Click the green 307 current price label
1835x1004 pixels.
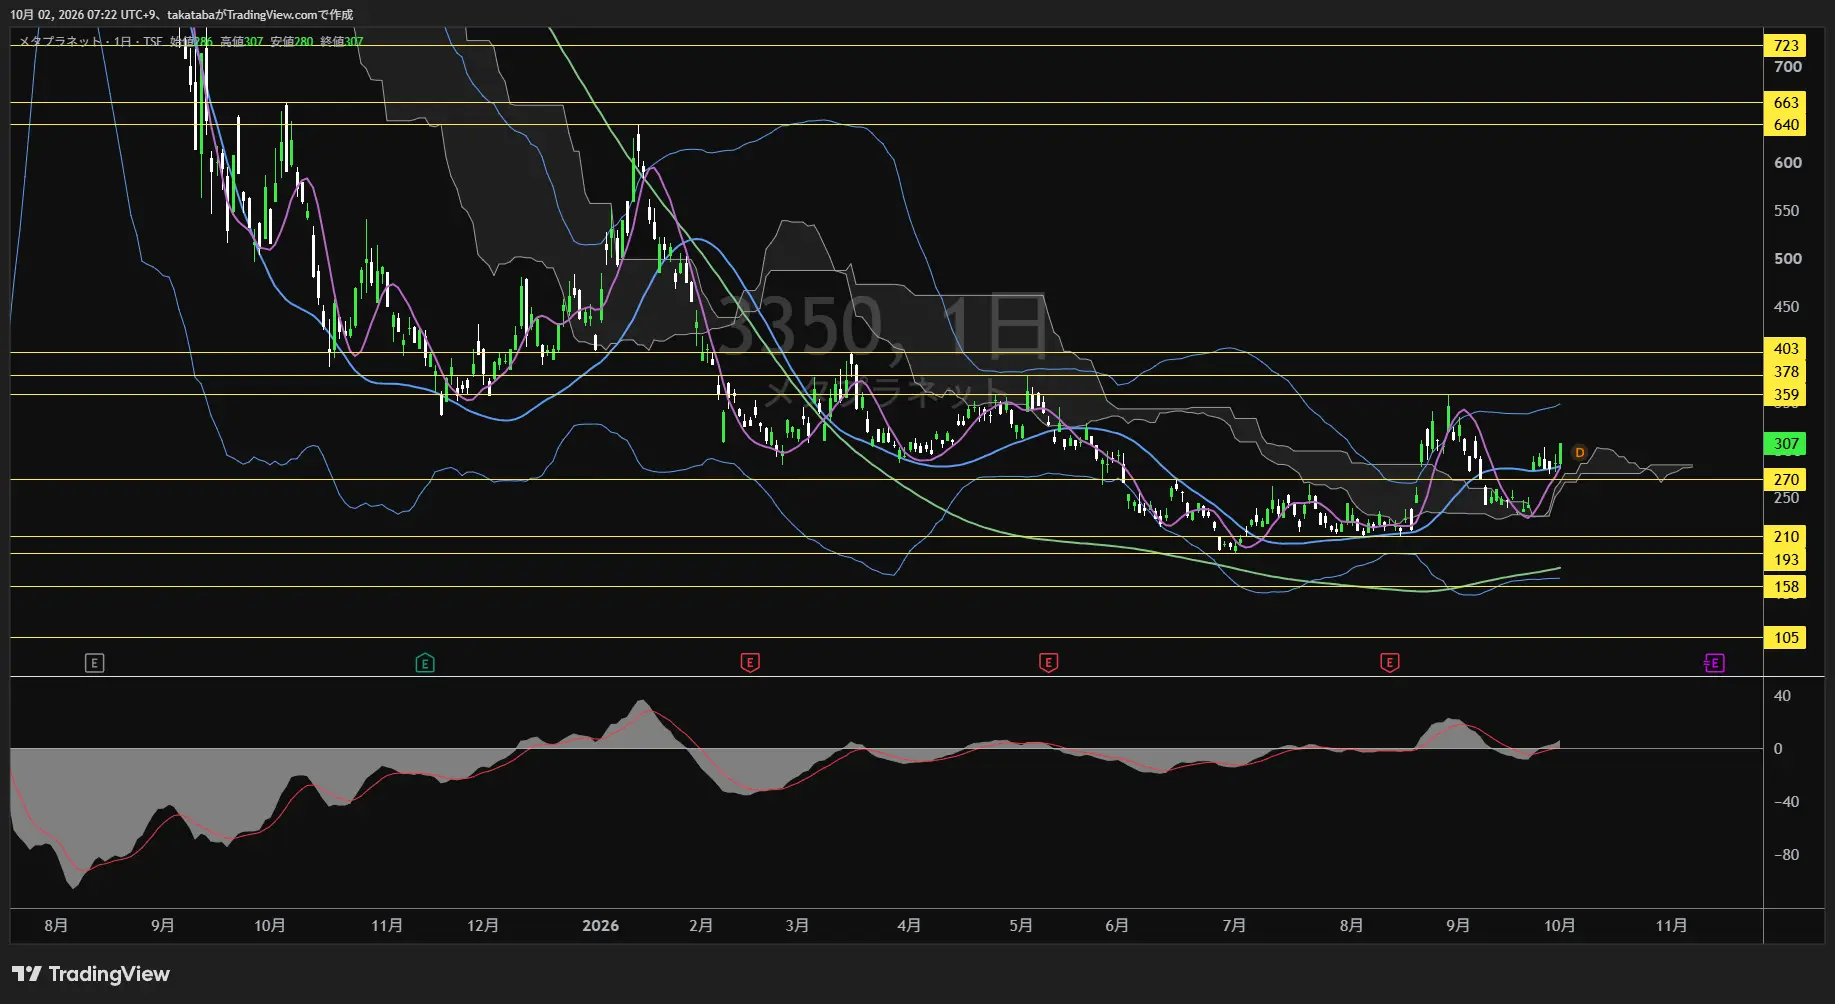(x=1786, y=444)
